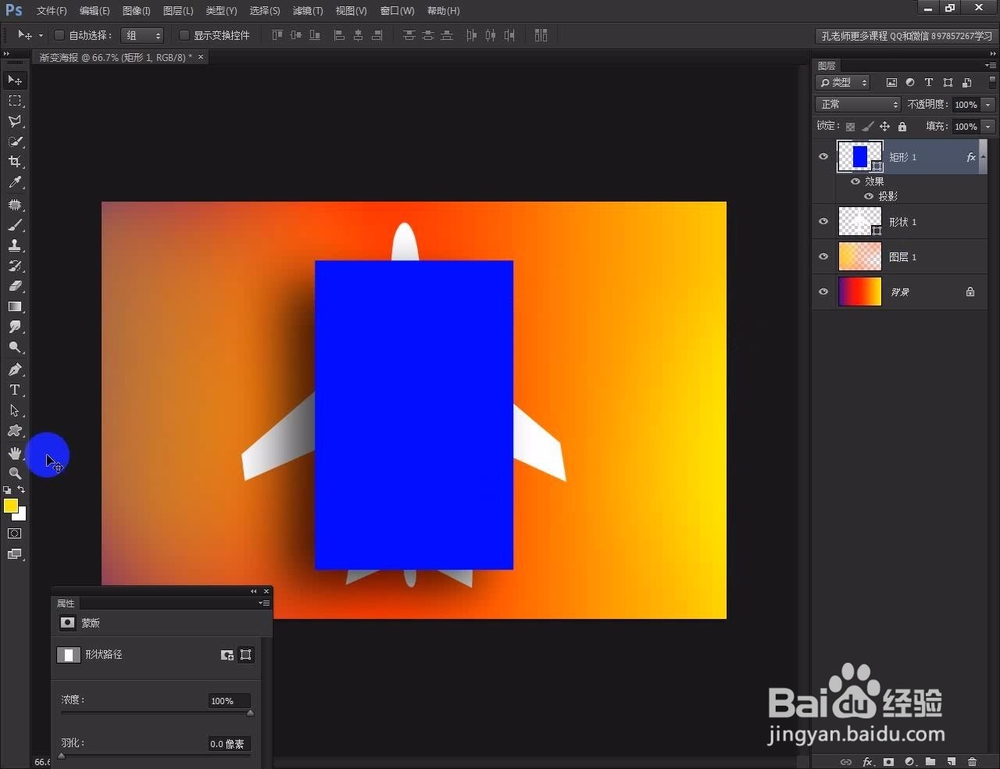Image resolution: width=1000 pixels, height=769 pixels.
Task: Click the 蒙版 mask icon in Properties
Action: click(x=67, y=623)
